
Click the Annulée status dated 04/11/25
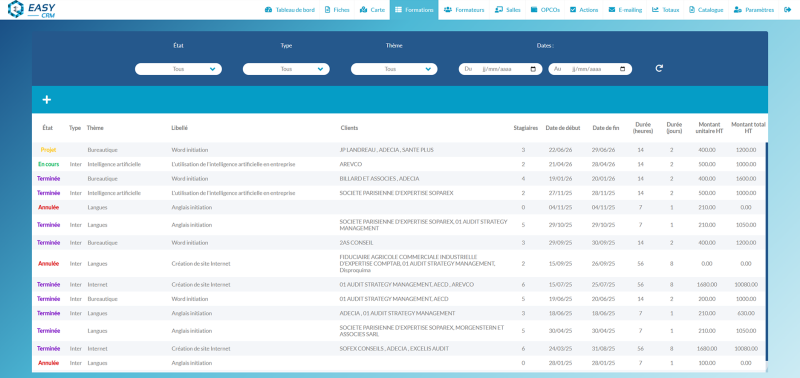point(48,208)
